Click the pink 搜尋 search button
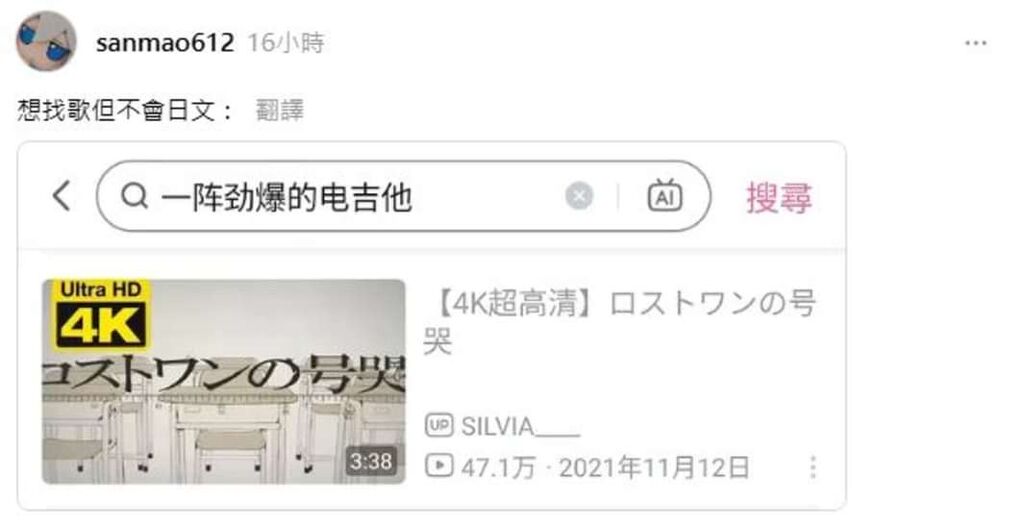 (x=779, y=197)
